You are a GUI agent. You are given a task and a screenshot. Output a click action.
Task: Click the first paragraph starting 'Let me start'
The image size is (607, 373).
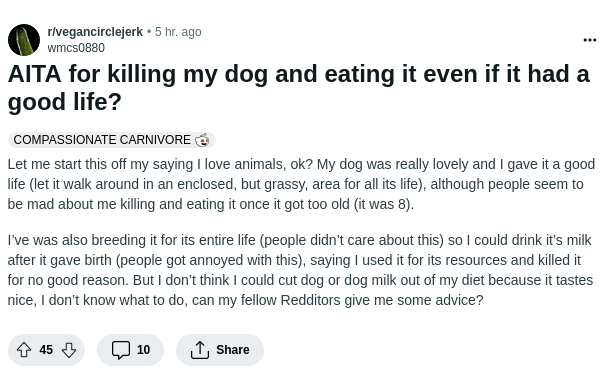(301, 184)
